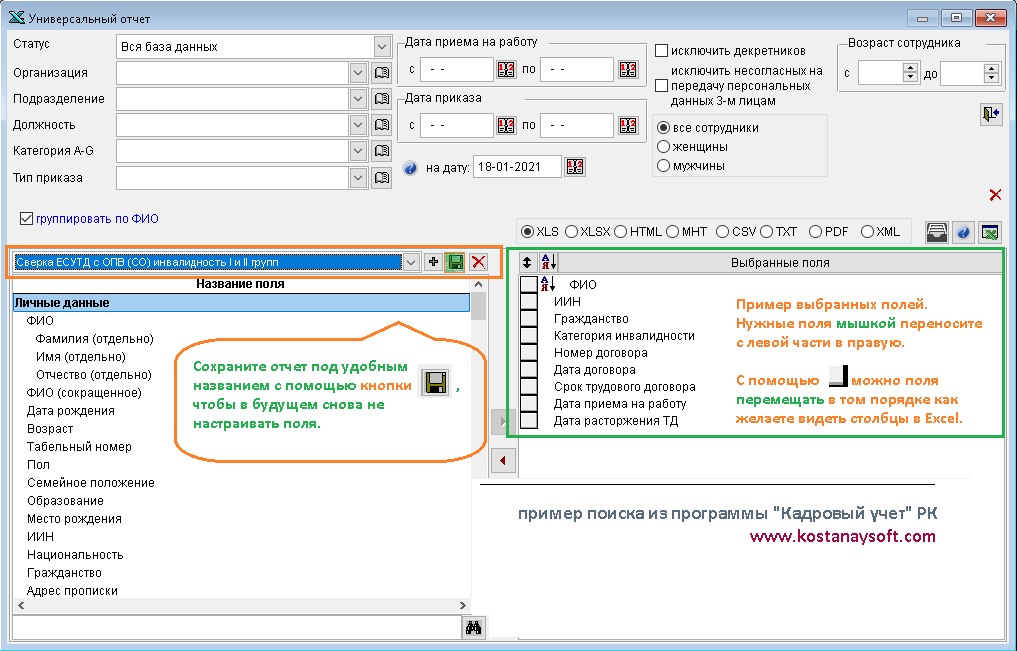The height and width of the screenshot is (651, 1017).
Task: Select Национальность in field list
Action: coord(75,555)
